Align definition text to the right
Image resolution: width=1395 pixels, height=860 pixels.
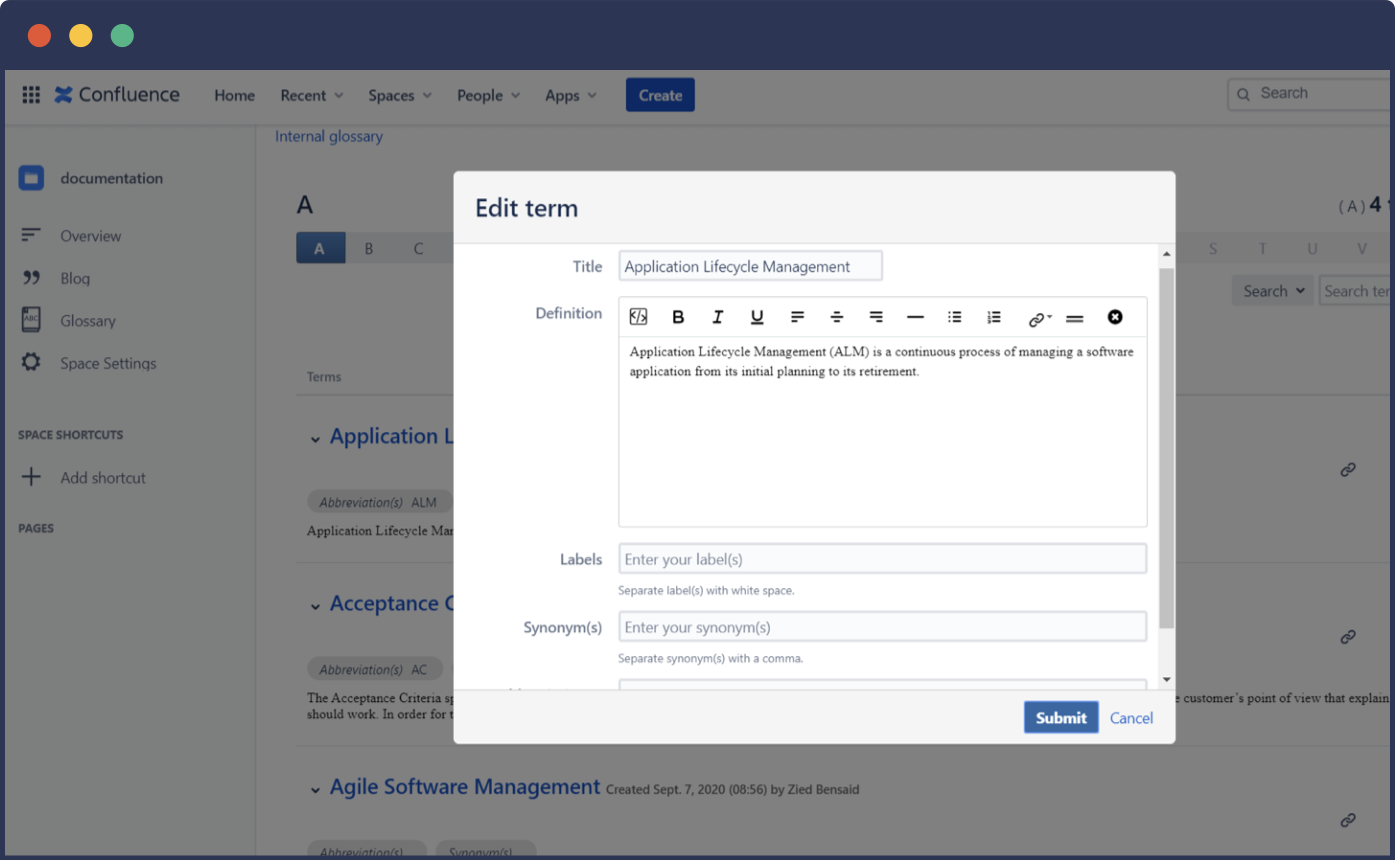click(876, 317)
